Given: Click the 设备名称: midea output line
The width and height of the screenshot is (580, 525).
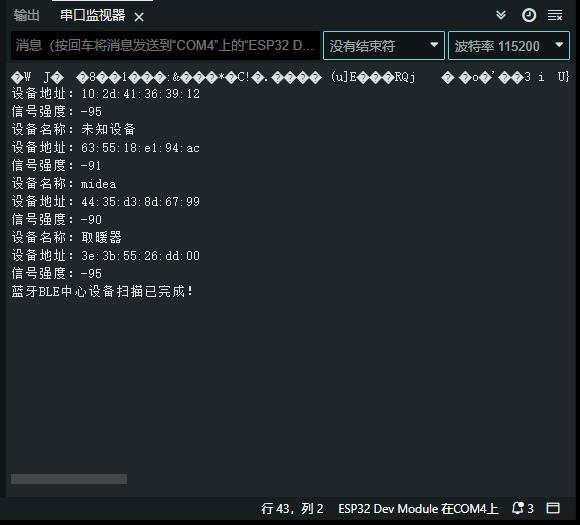Looking at the screenshot, I should tap(64, 184).
